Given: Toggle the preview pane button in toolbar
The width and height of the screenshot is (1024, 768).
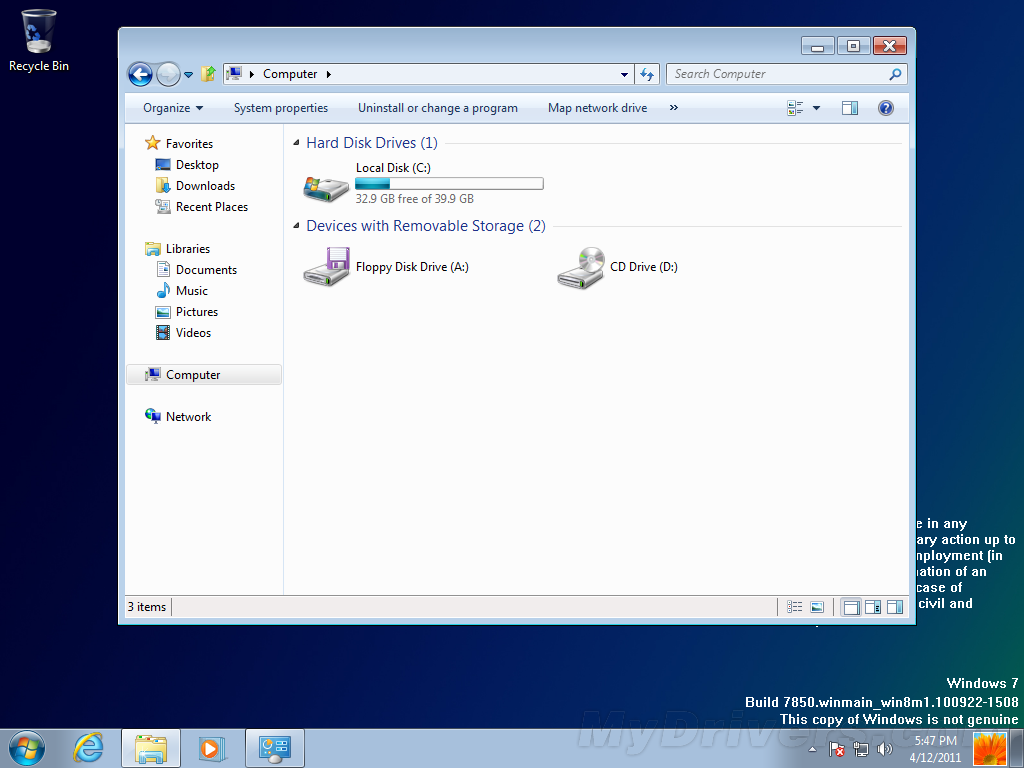Looking at the screenshot, I should pyautogui.click(x=850, y=108).
